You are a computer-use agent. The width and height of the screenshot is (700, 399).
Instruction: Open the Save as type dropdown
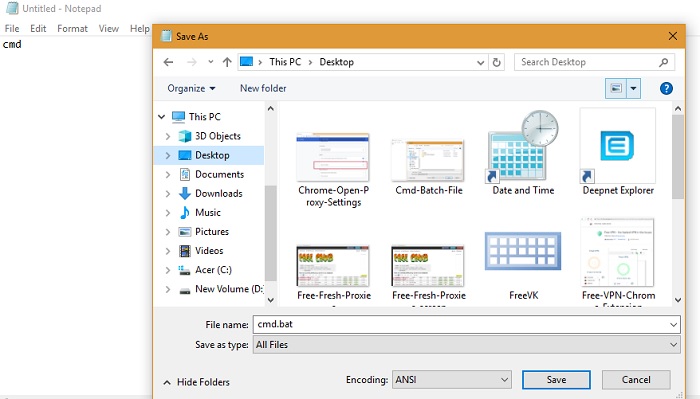pos(467,345)
